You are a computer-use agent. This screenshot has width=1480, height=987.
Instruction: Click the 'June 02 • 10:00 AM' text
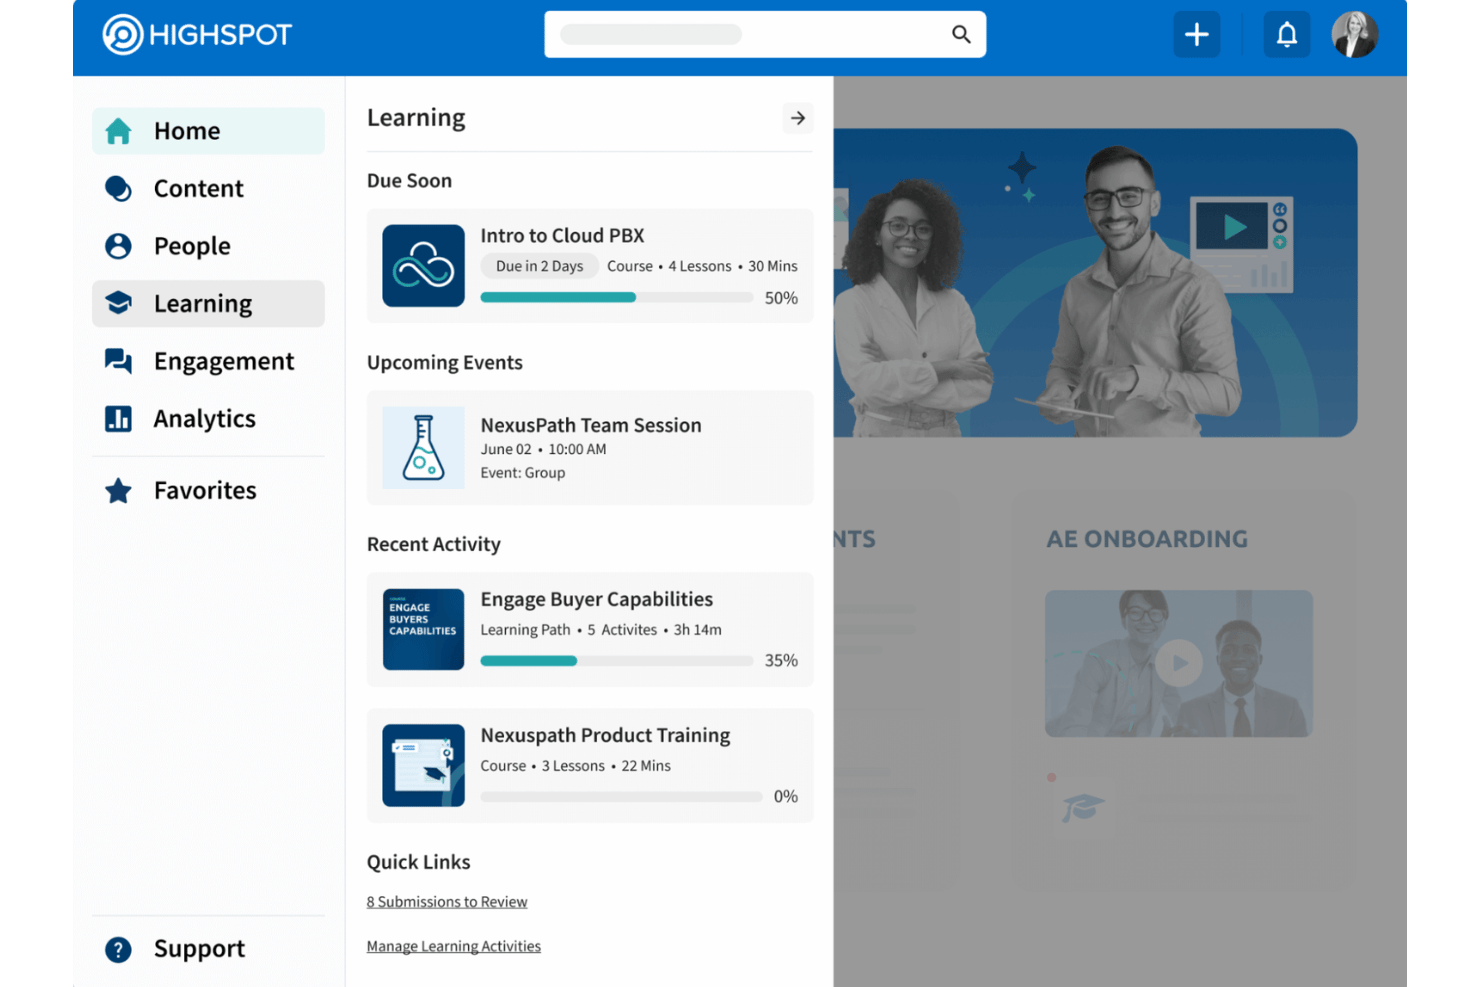coord(543,449)
